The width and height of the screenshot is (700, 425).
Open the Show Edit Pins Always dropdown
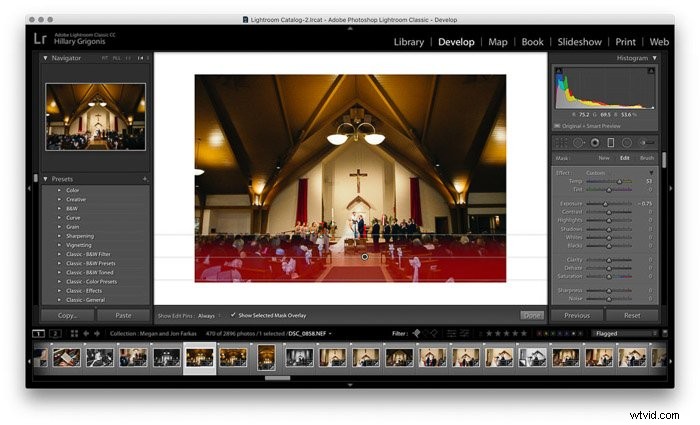pyautogui.click(x=208, y=316)
